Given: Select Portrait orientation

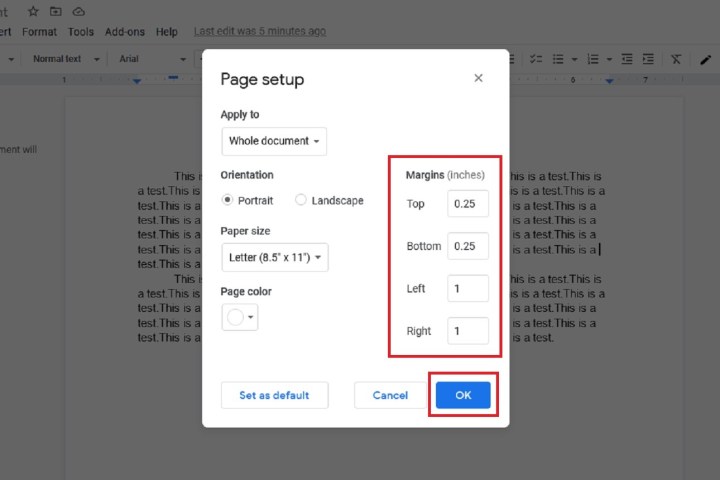Looking at the screenshot, I should [228, 200].
